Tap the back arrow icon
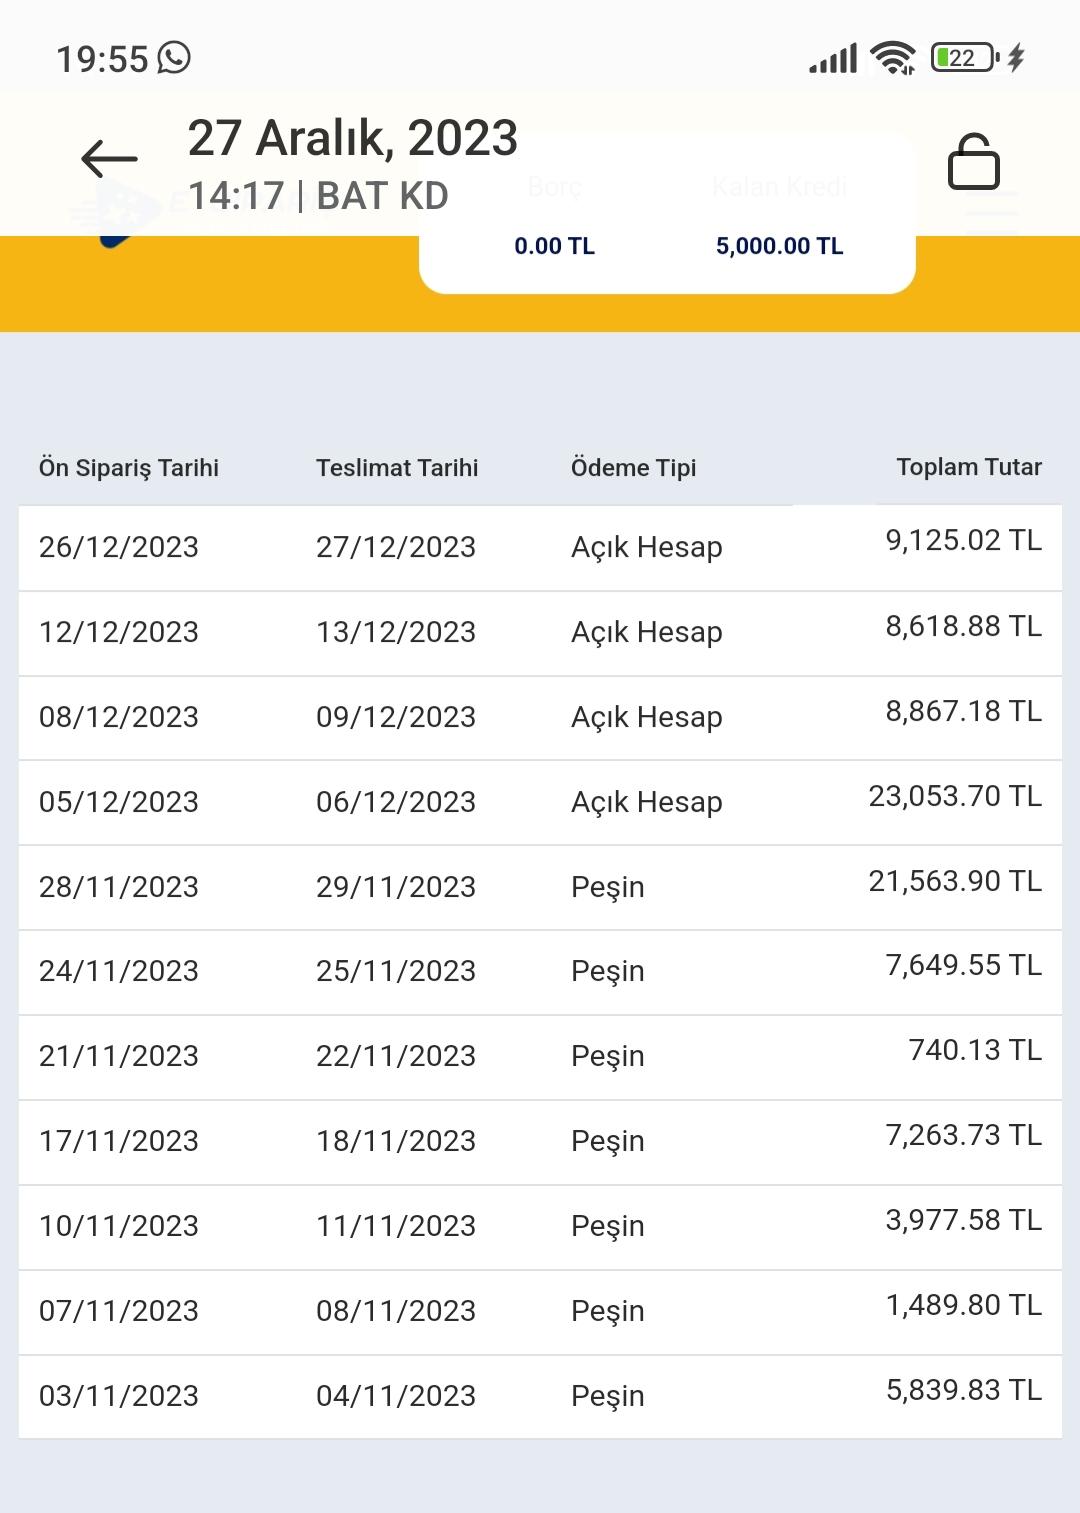Screen dimensions: 1080x1513 (109, 159)
